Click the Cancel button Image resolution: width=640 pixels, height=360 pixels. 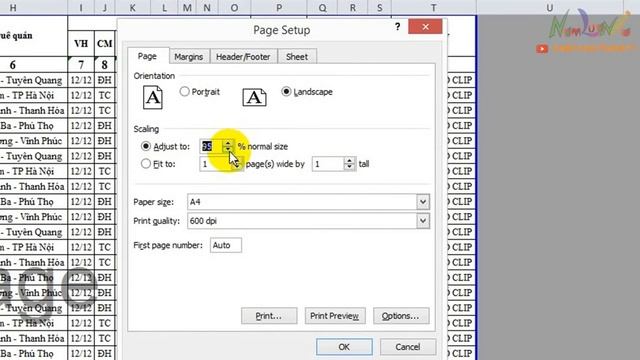pos(407,347)
